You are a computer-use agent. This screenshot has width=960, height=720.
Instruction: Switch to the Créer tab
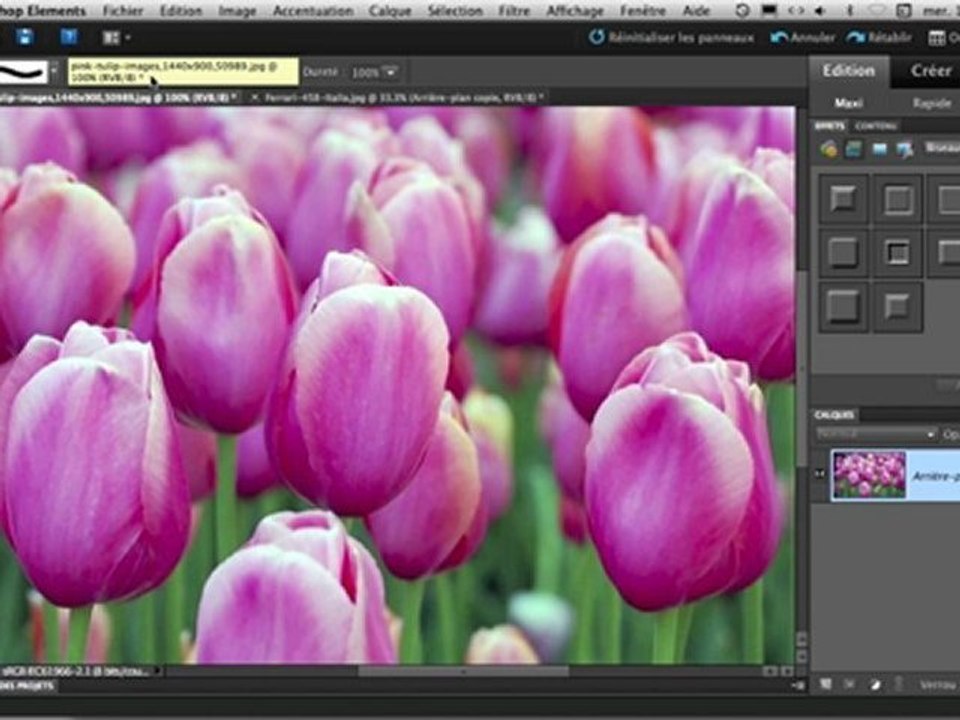coord(930,71)
